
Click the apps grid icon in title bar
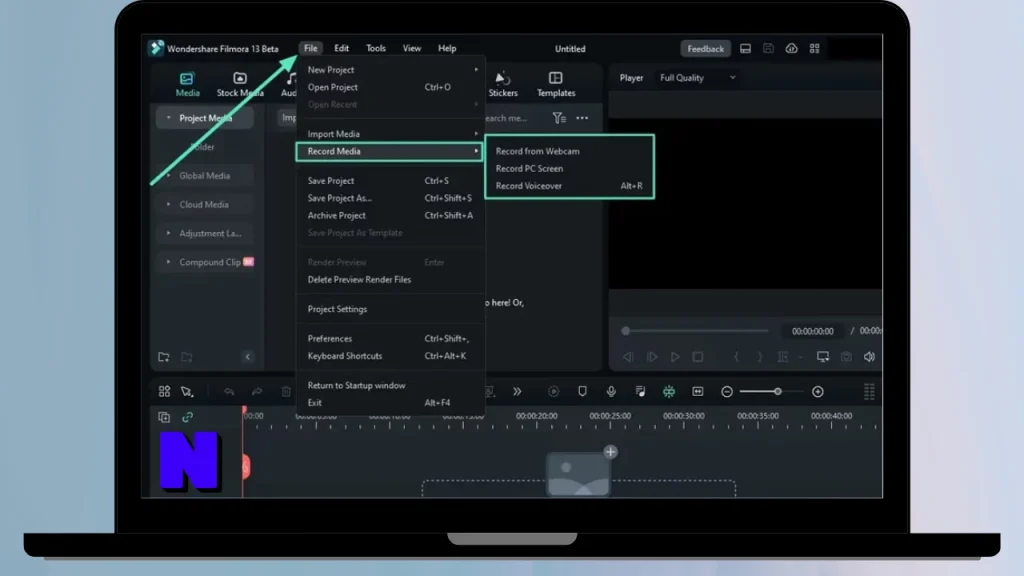click(814, 49)
